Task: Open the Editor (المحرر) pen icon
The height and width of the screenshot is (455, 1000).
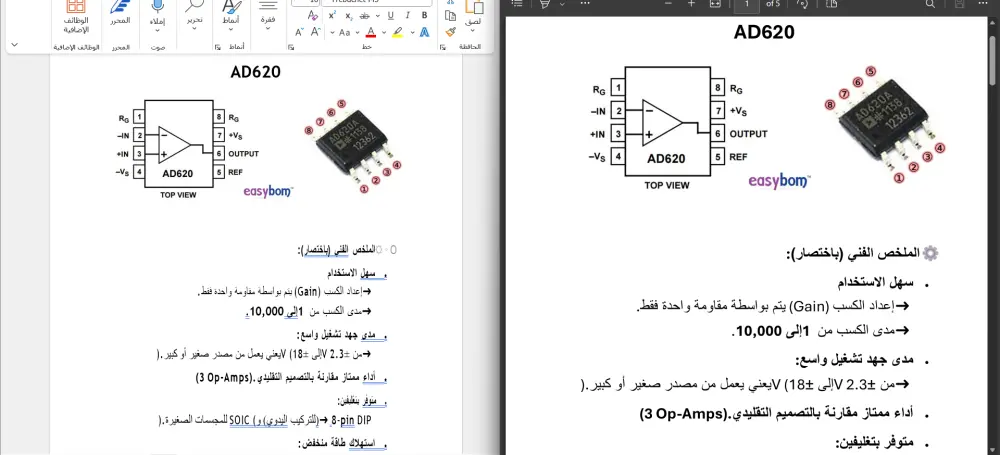Action: (x=121, y=5)
